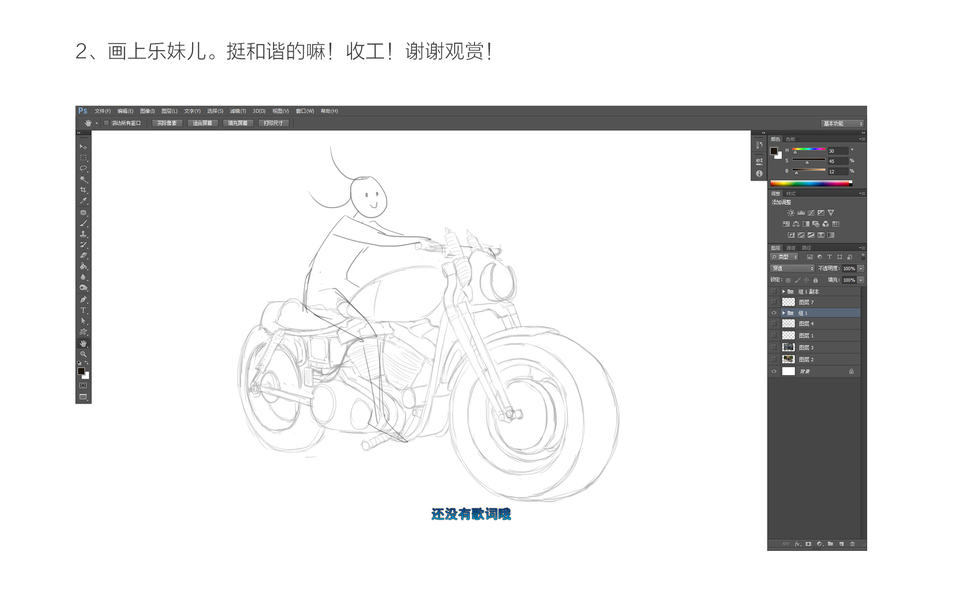Show layer 图层 3 visibility

pyautogui.click(x=774, y=347)
